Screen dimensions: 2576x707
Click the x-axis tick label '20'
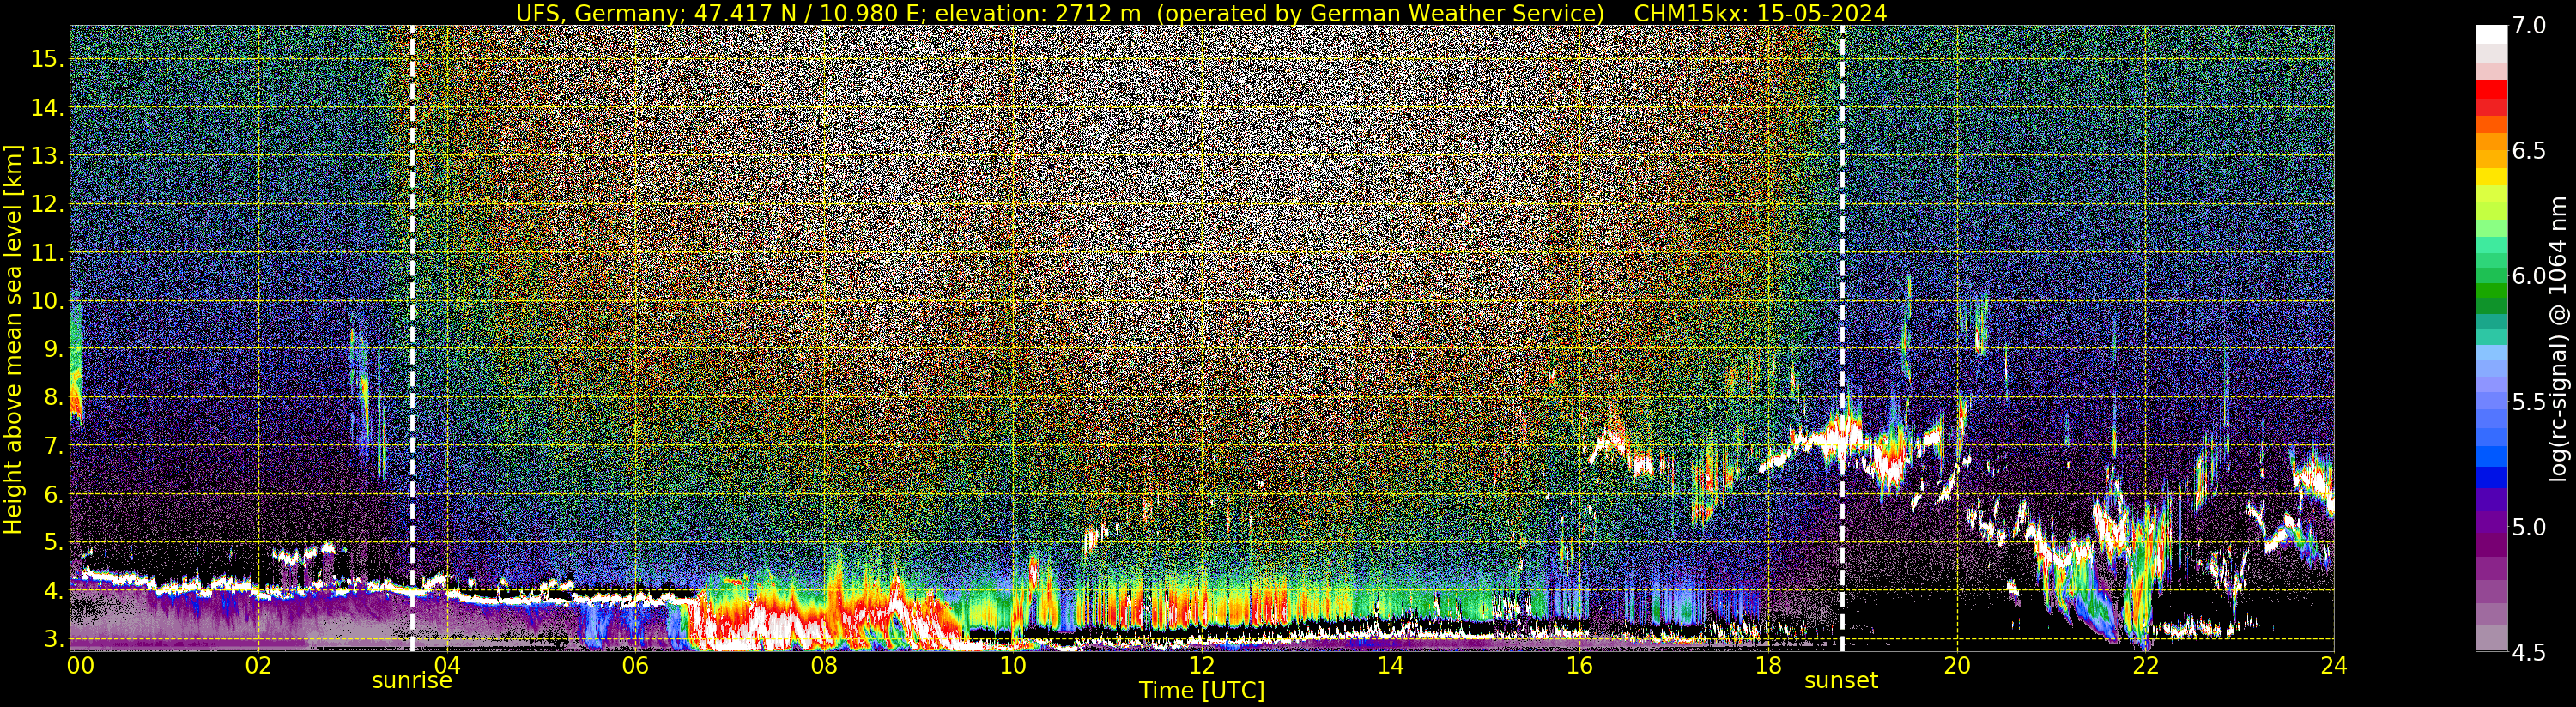tap(1957, 666)
